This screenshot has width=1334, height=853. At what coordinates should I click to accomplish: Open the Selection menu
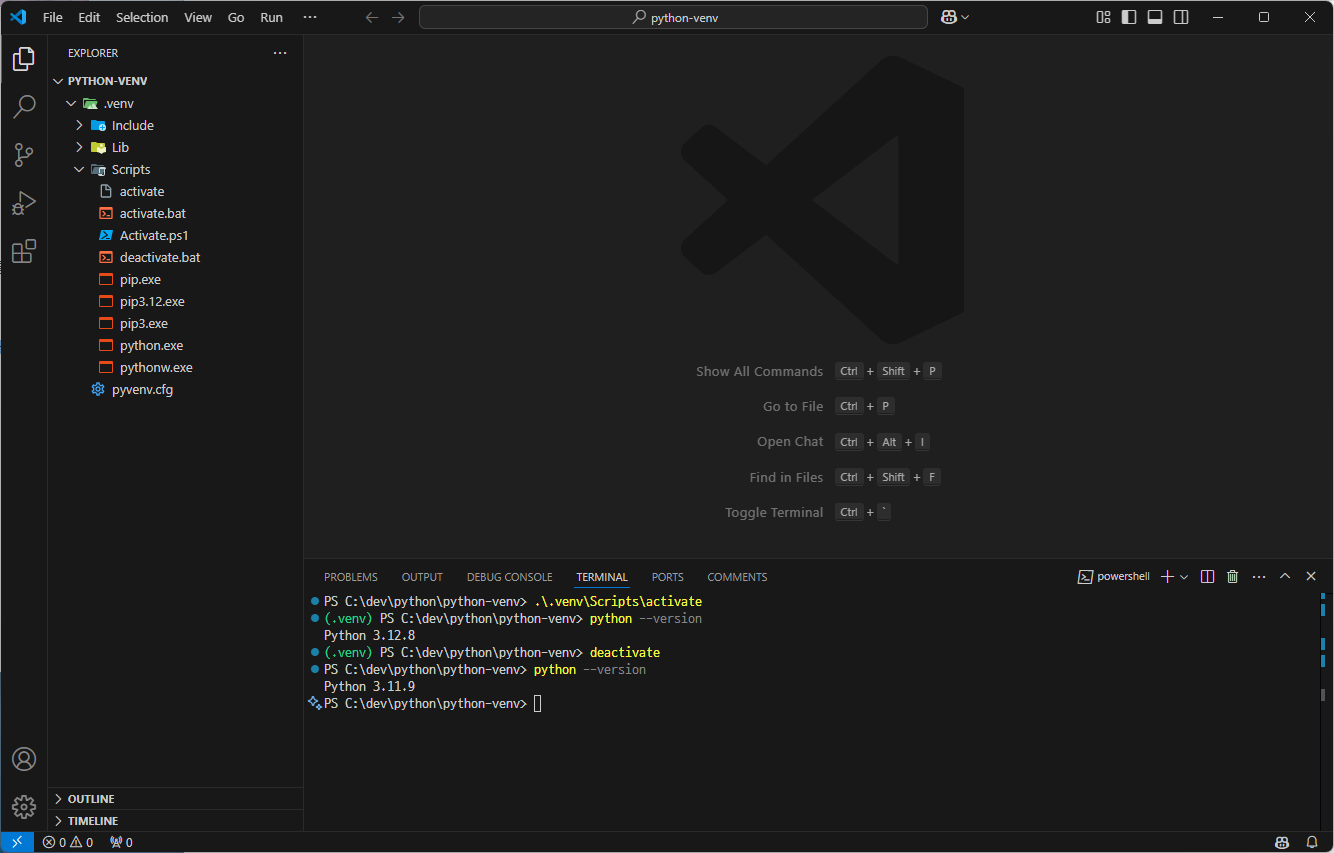click(x=142, y=17)
